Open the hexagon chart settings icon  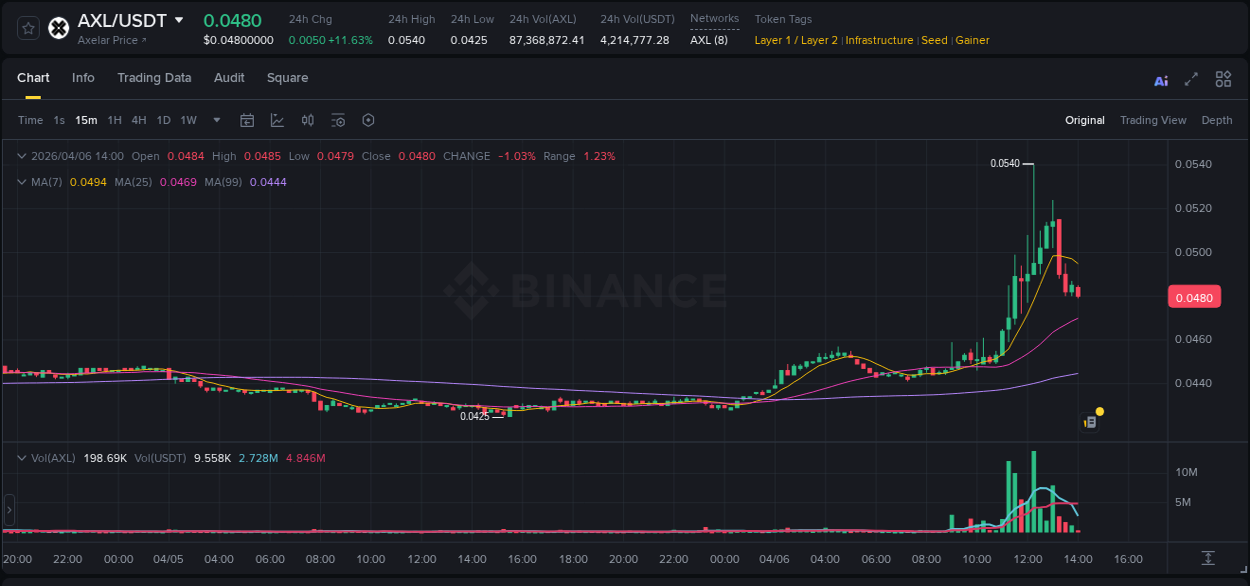point(368,120)
